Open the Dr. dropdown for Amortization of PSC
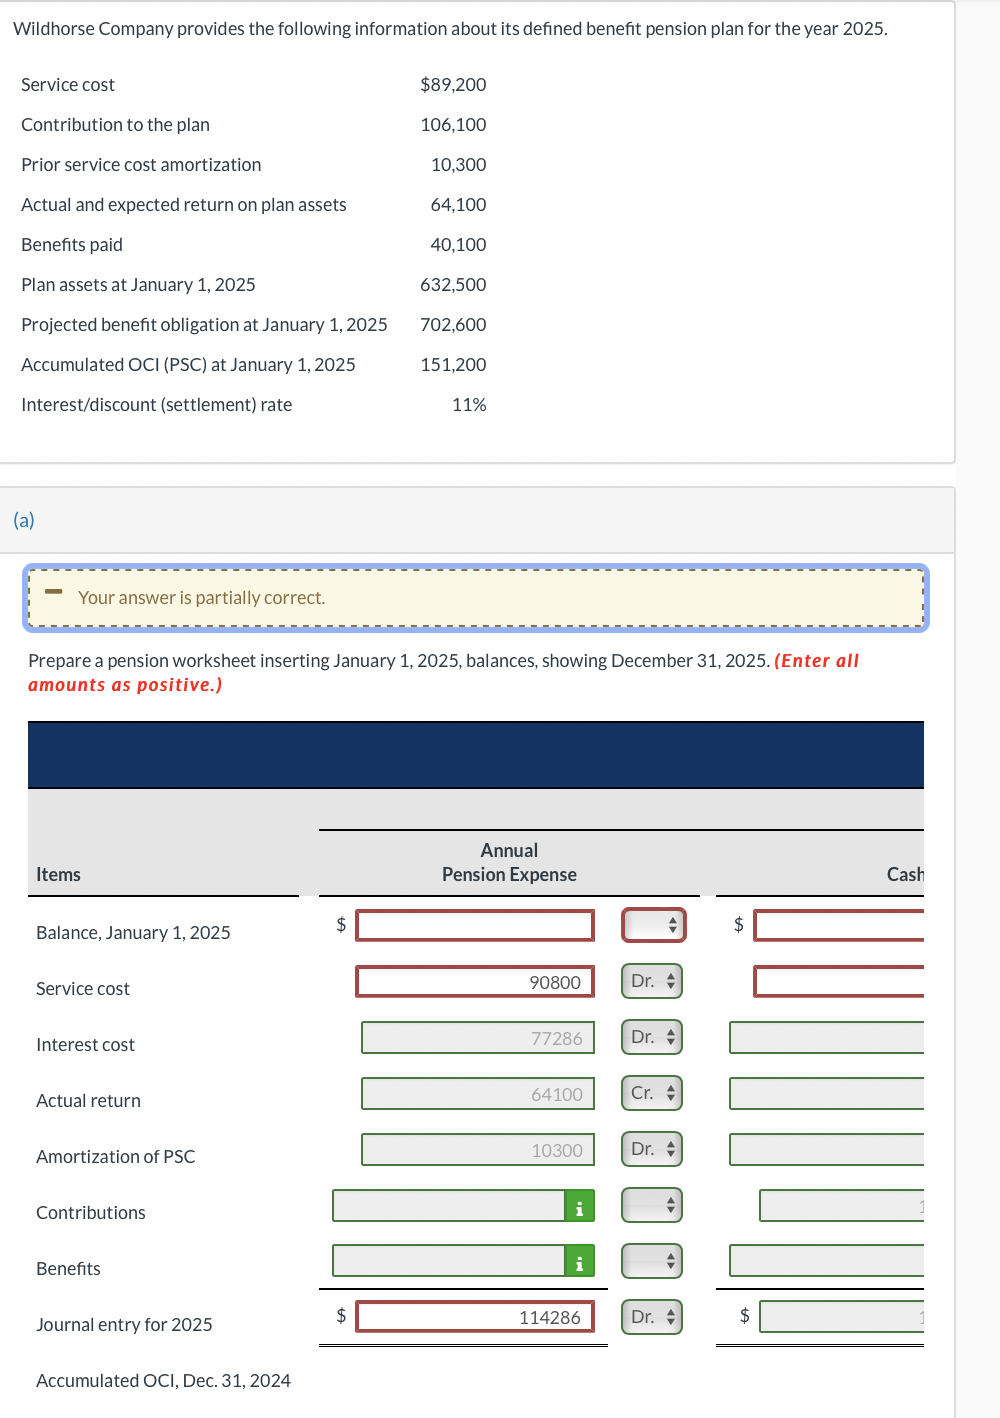 (653, 1149)
